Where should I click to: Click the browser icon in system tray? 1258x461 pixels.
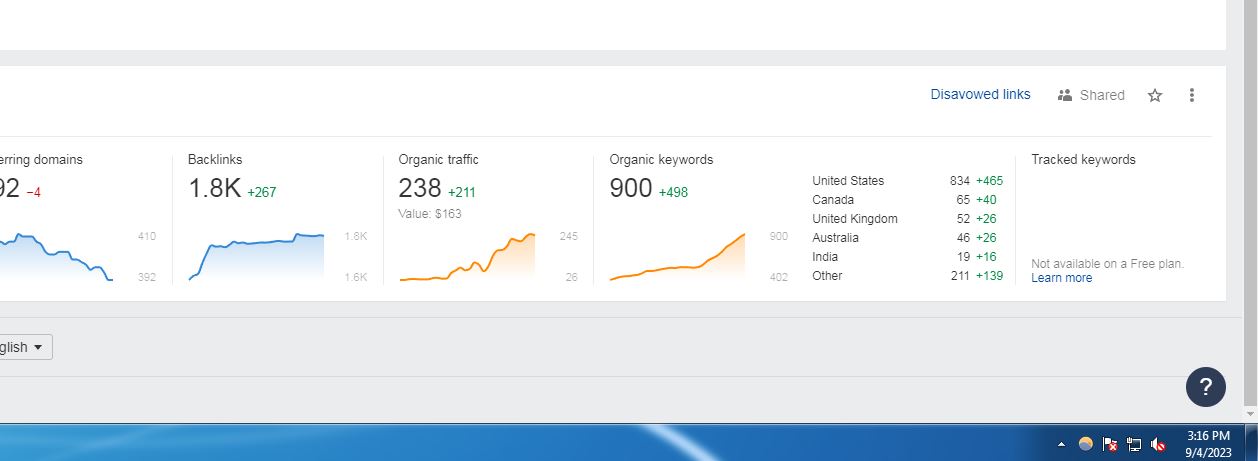click(1086, 444)
